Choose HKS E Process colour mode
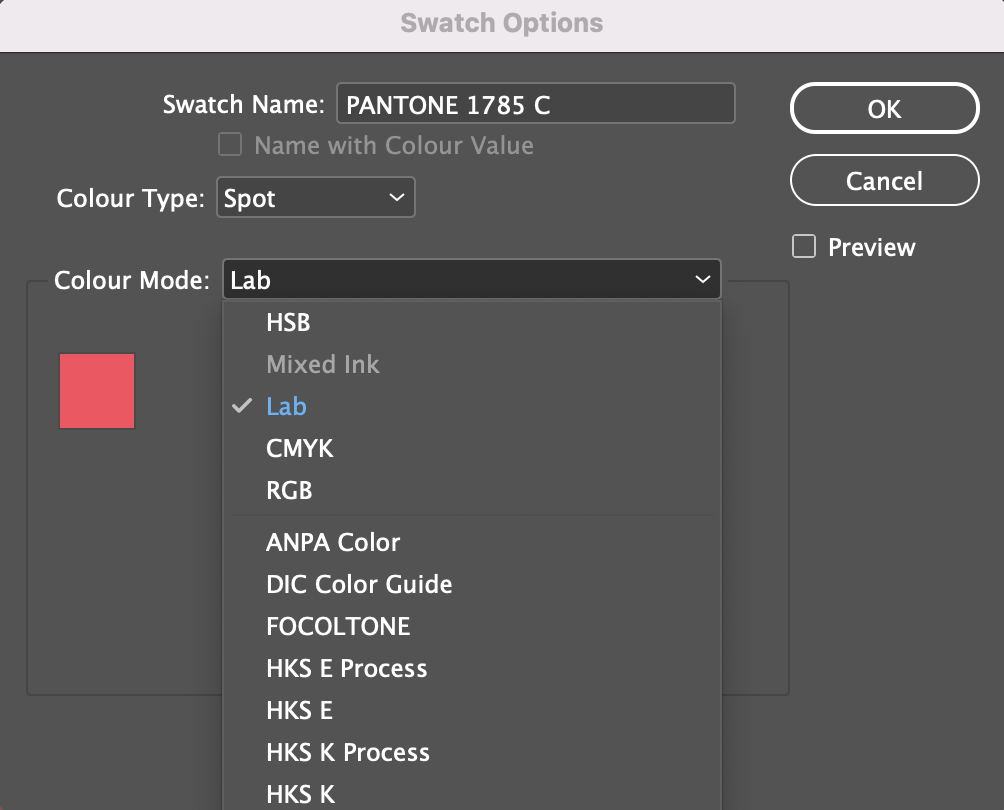 pos(347,668)
